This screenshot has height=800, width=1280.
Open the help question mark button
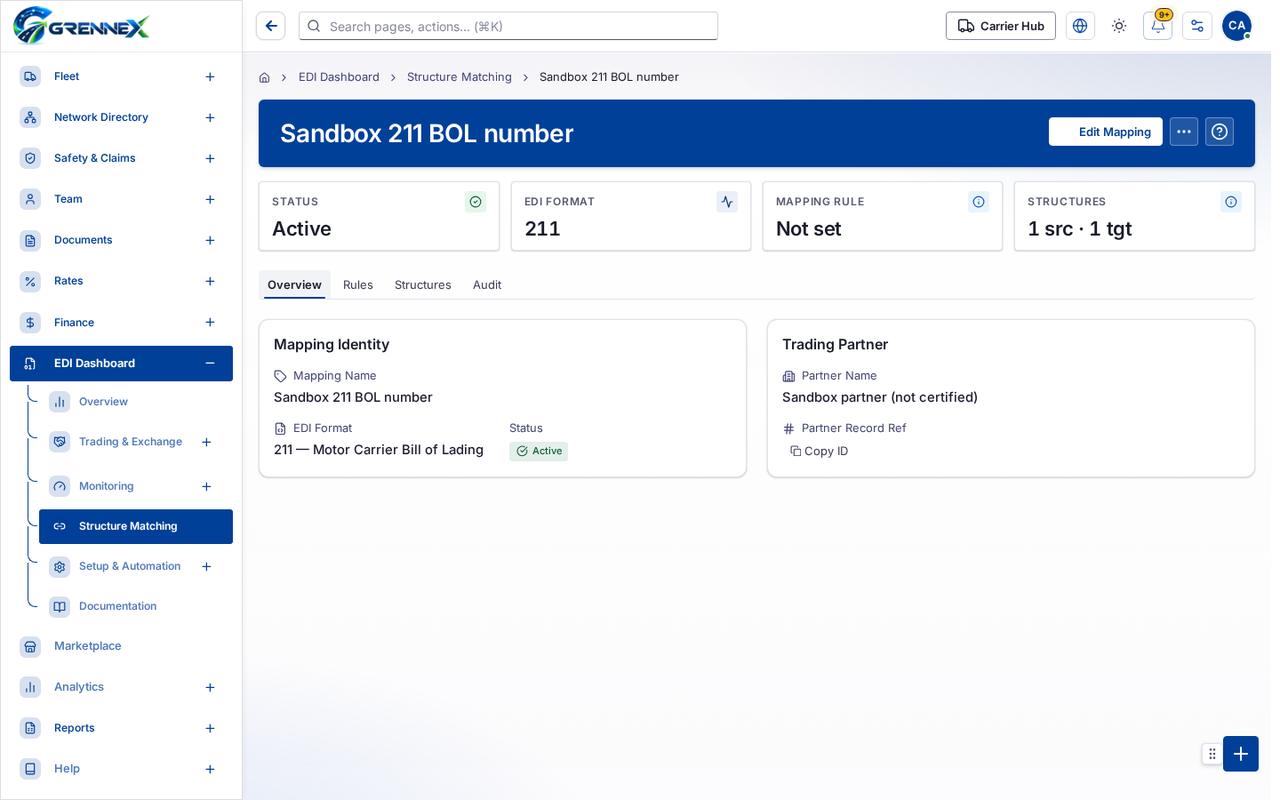click(1219, 132)
